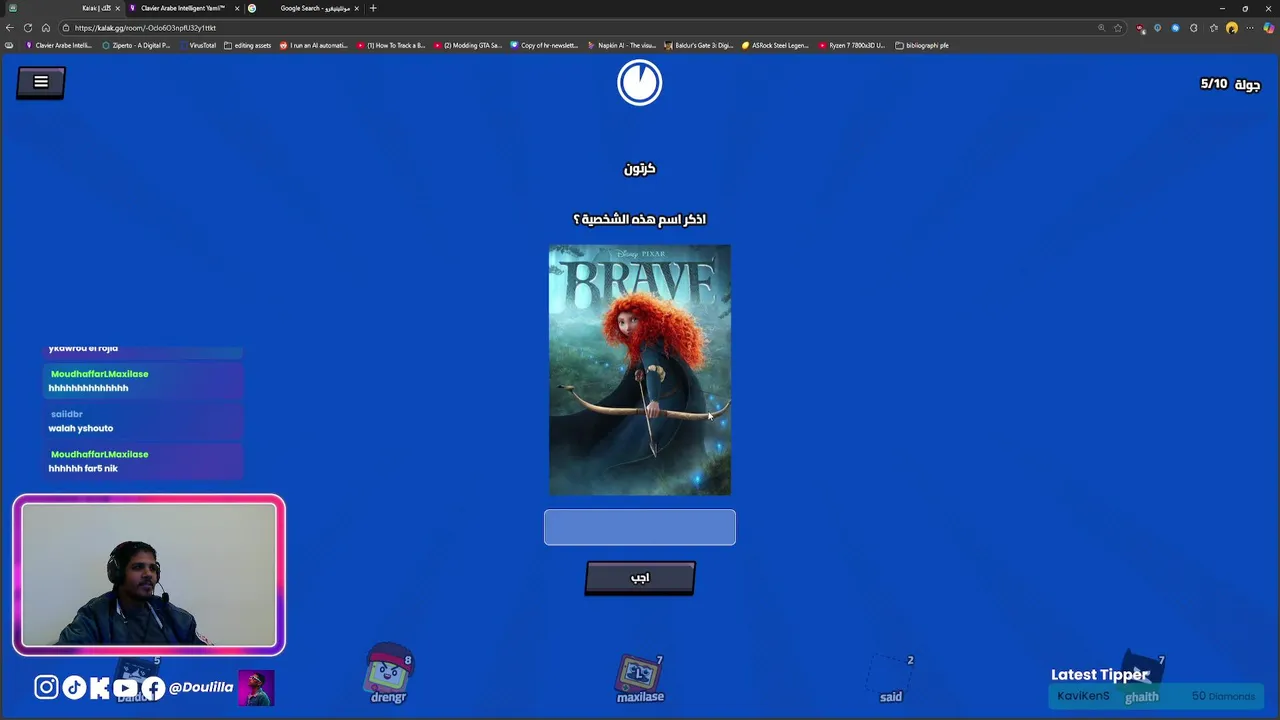
Task: Open the browser three-dots settings menu
Action: [1250, 28]
